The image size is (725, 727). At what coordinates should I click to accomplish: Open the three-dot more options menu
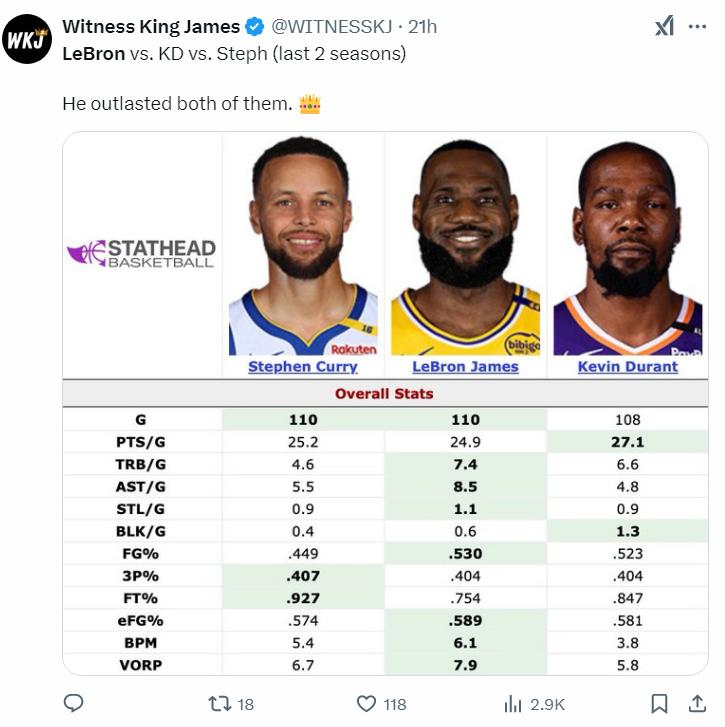click(x=697, y=26)
